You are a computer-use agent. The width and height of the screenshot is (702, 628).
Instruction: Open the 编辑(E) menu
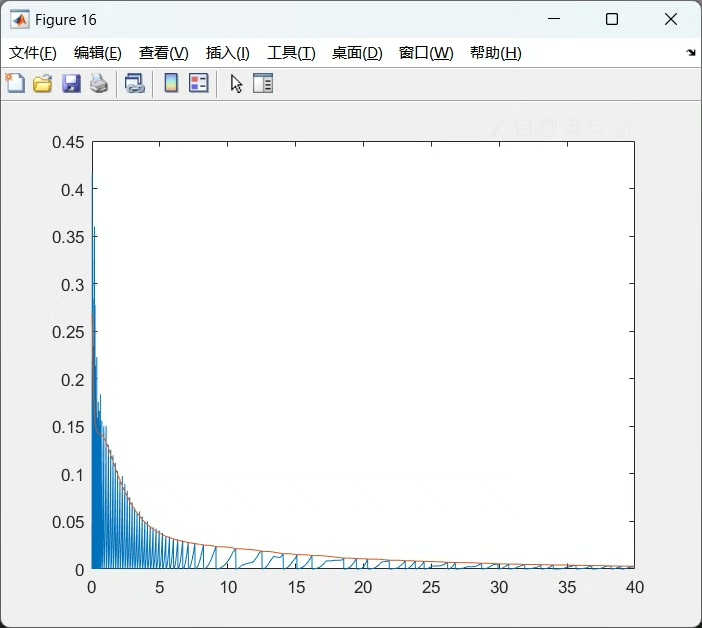pos(98,53)
